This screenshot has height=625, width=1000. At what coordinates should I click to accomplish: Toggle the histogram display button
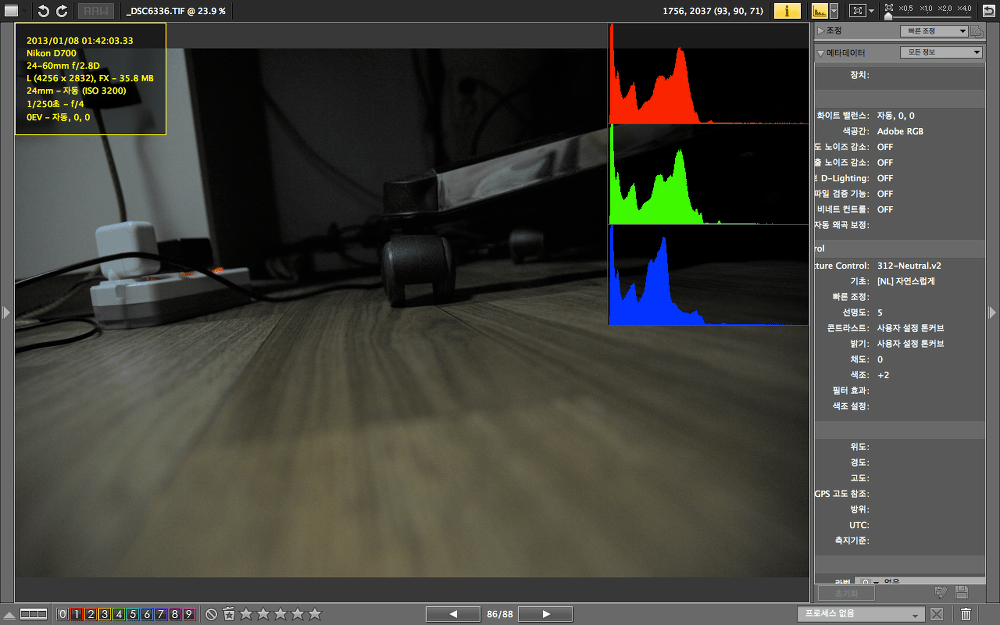pyautogui.click(x=820, y=11)
